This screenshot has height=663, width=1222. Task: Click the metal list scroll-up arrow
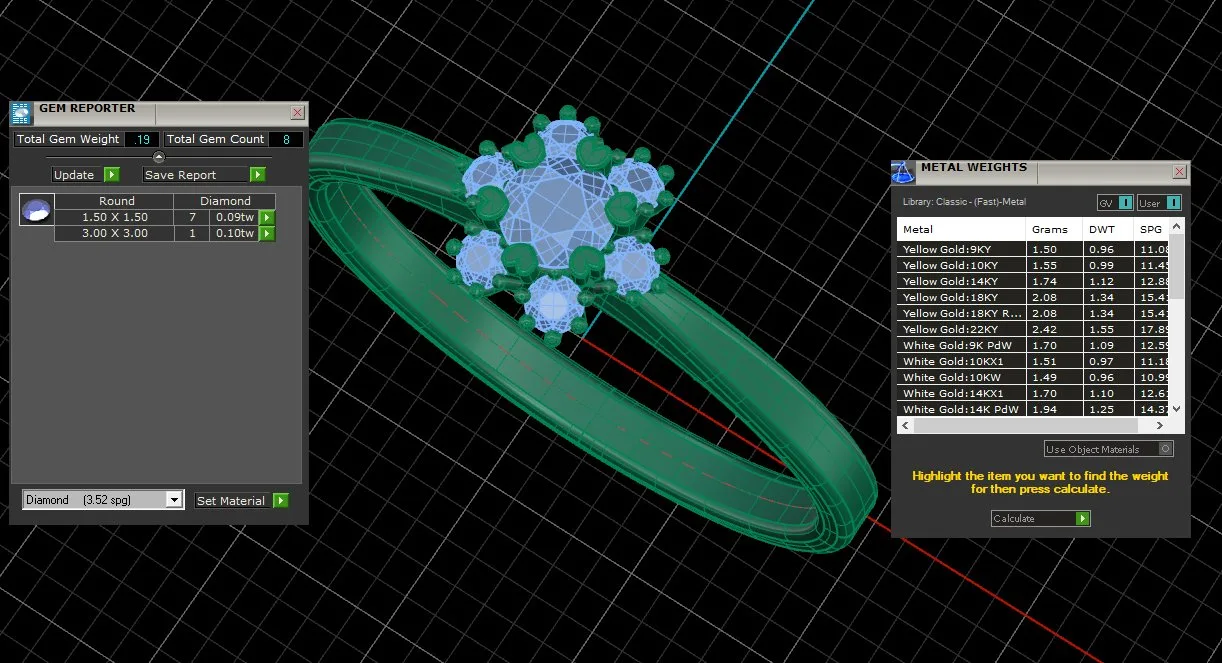[1177, 226]
